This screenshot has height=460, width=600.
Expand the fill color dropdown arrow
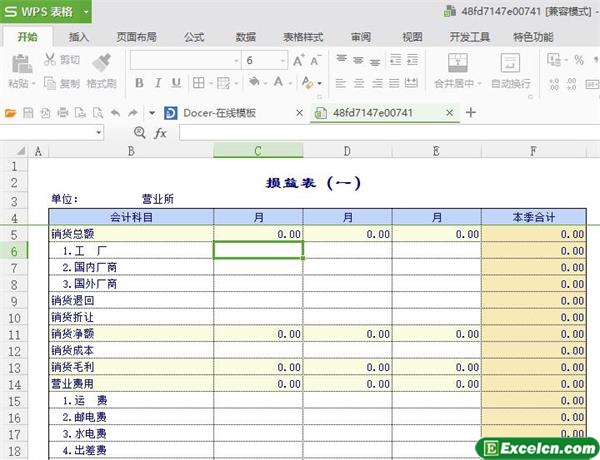tap(265, 83)
